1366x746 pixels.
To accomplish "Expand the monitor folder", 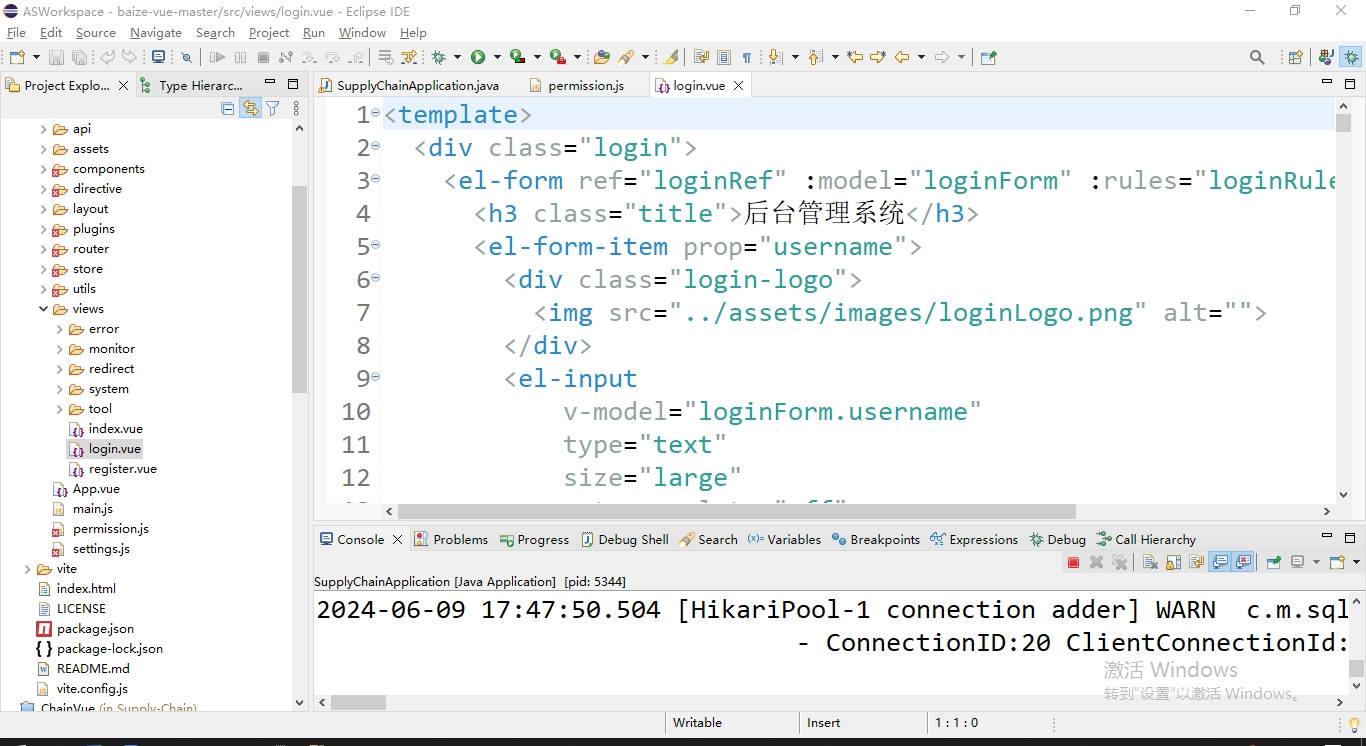I will (59, 349).
